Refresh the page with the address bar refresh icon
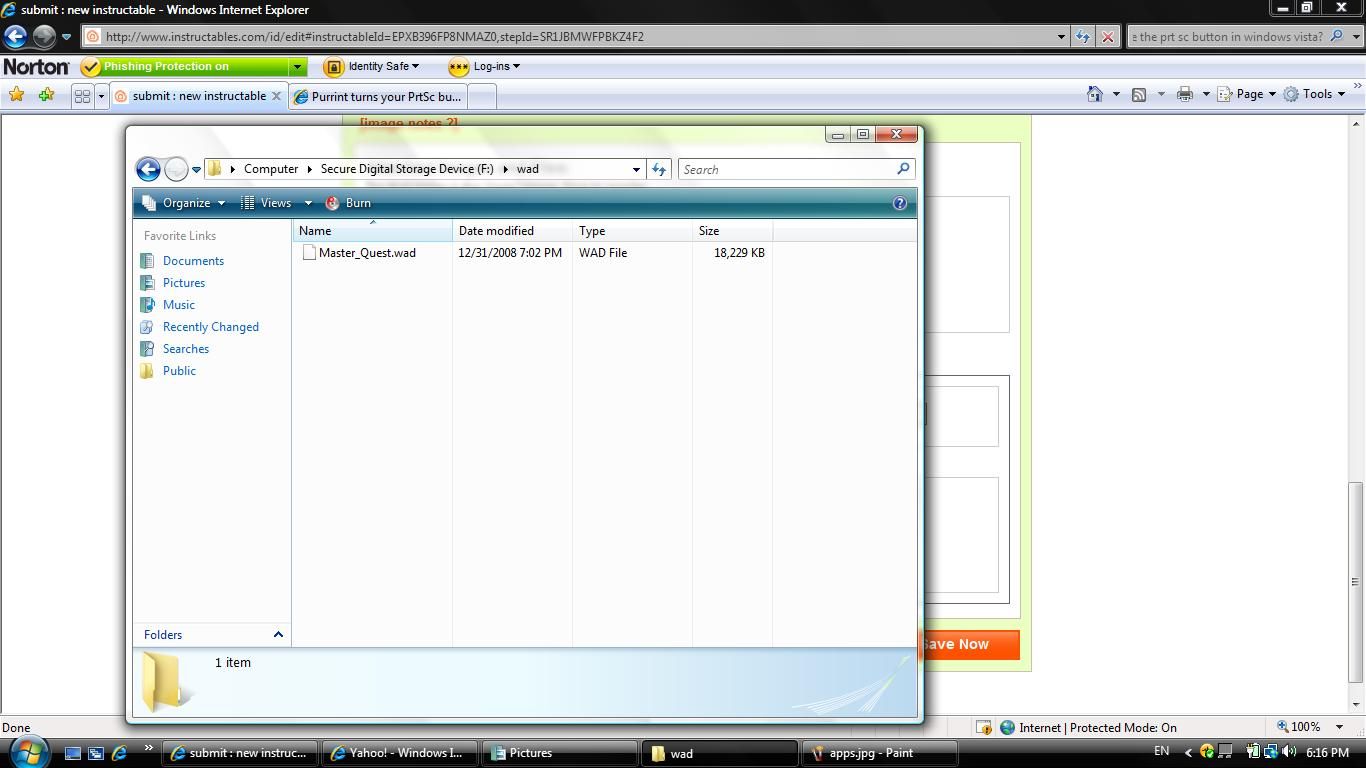This screenshot has width=1366, height=768. coord(1083,35)
